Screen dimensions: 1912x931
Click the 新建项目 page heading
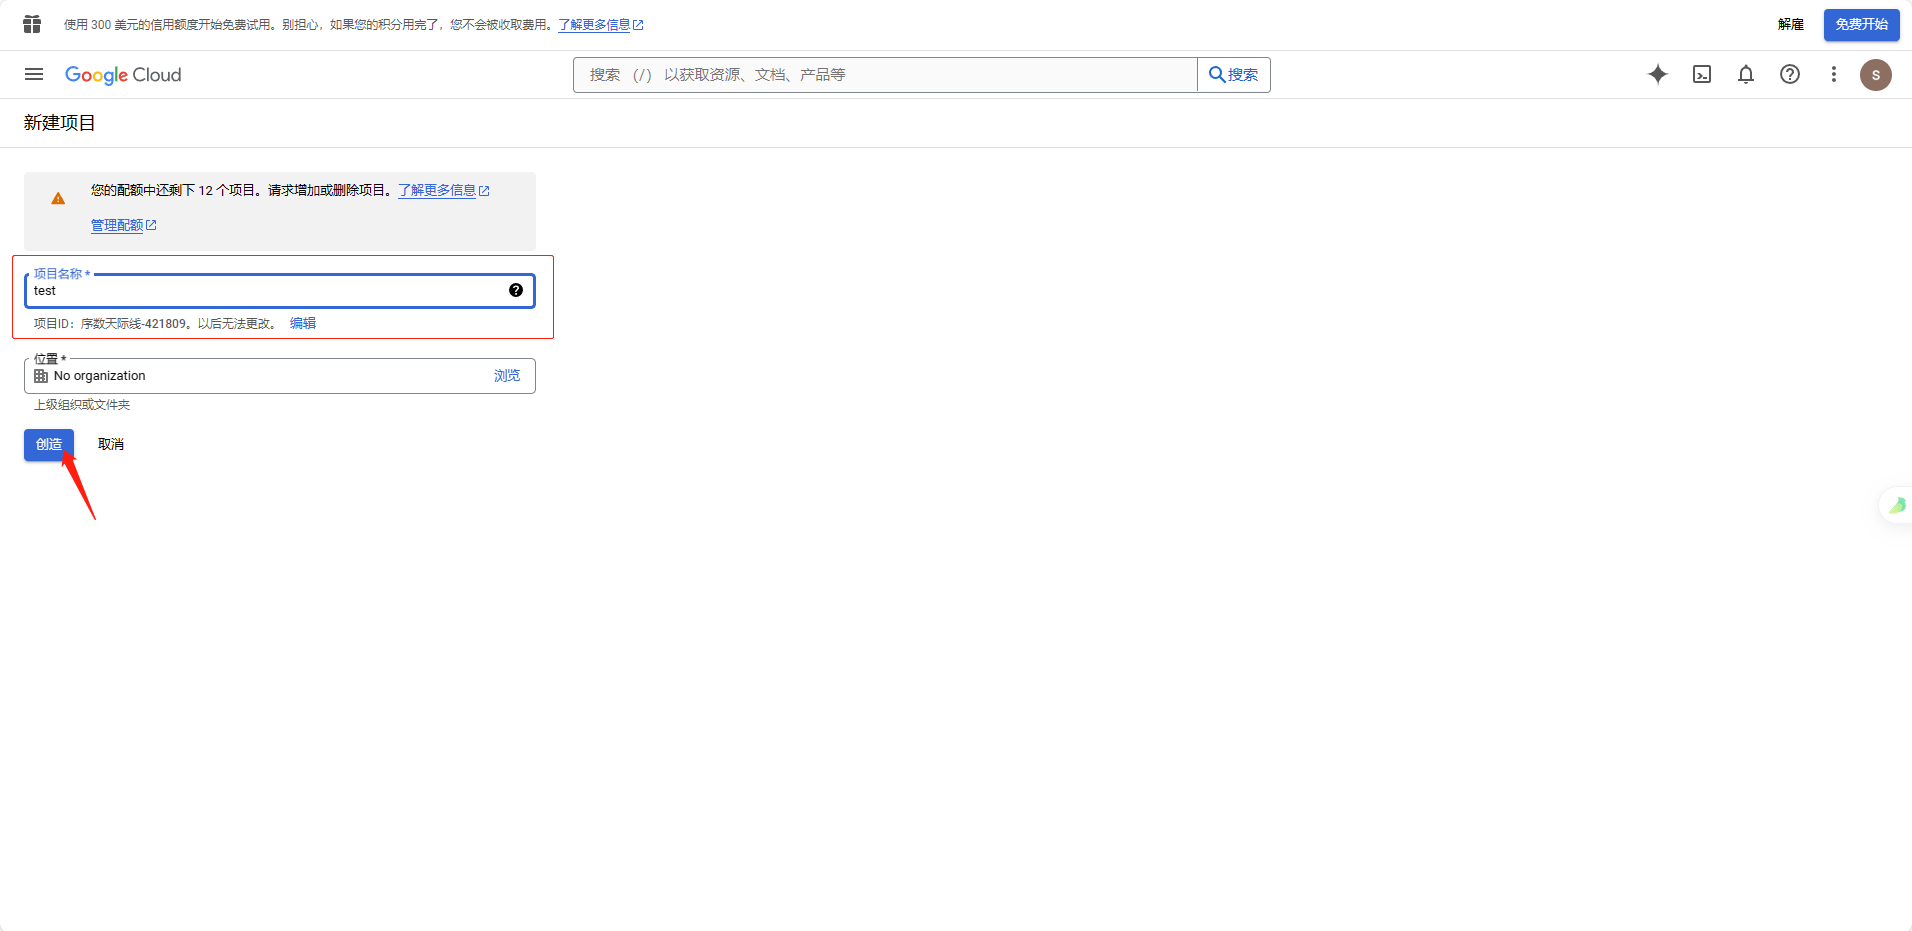pos(60,123)
